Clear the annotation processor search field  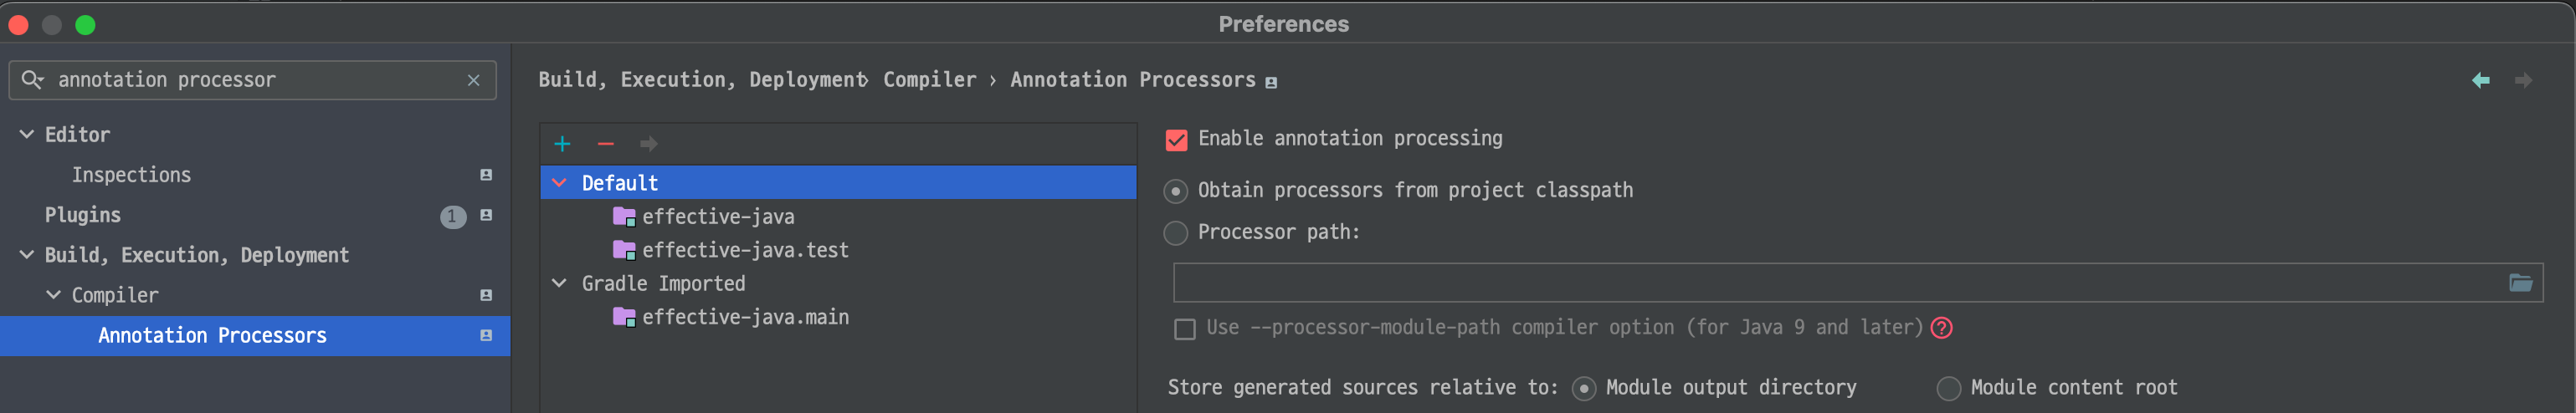click(x=473, y=80)
